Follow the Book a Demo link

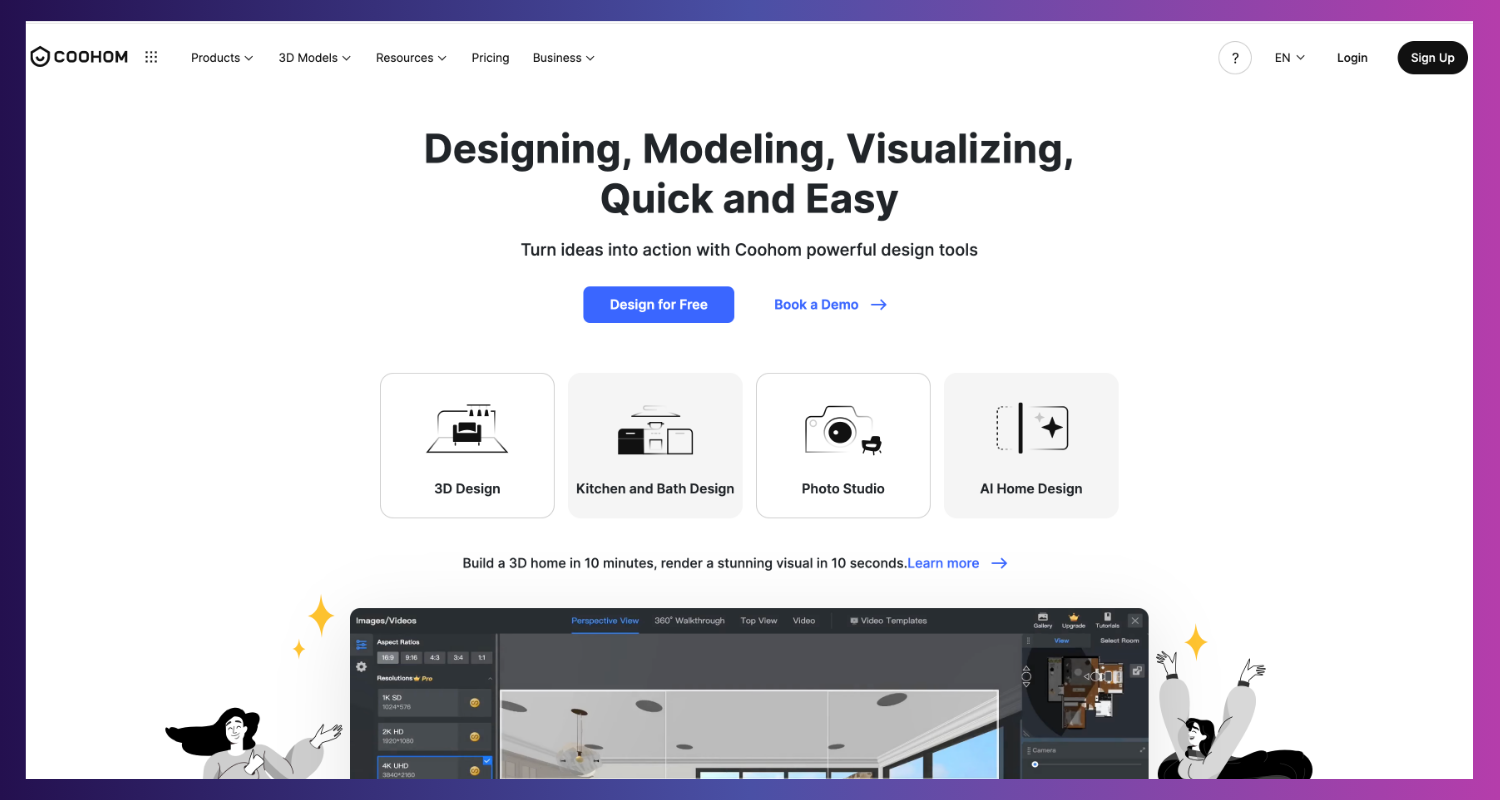click(816, 304)
